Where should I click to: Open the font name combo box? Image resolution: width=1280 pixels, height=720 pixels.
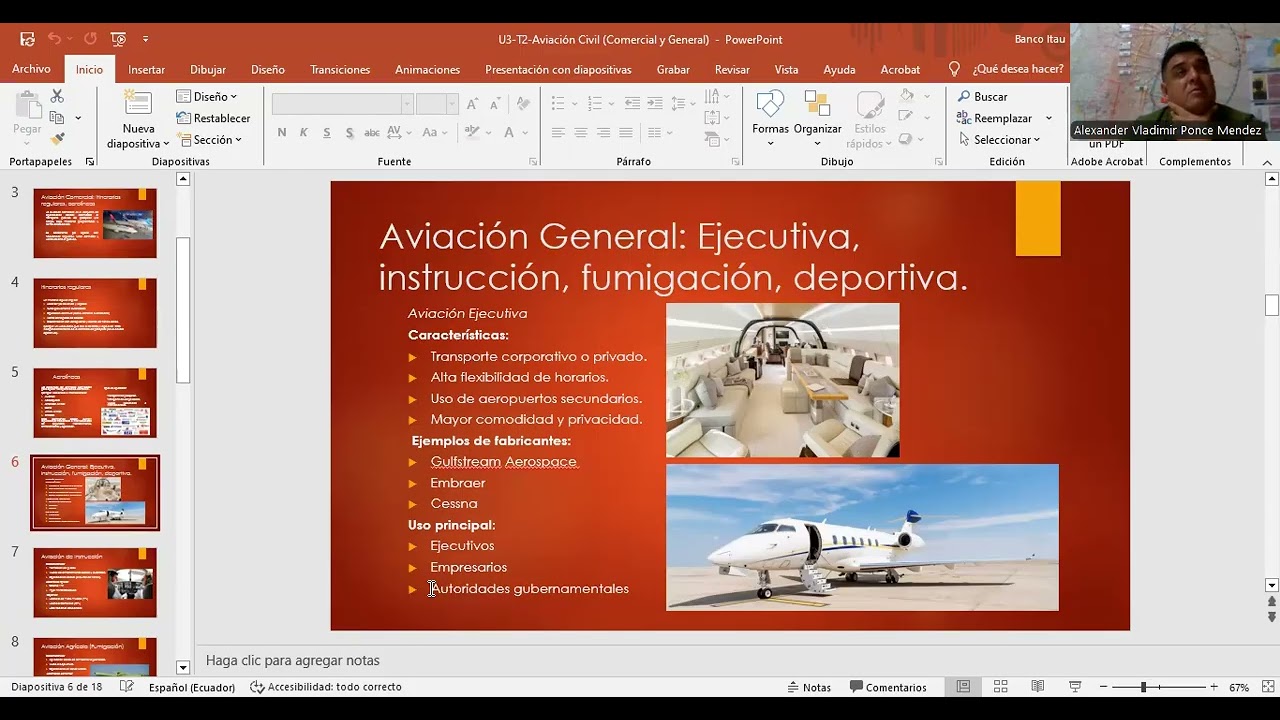342,104
